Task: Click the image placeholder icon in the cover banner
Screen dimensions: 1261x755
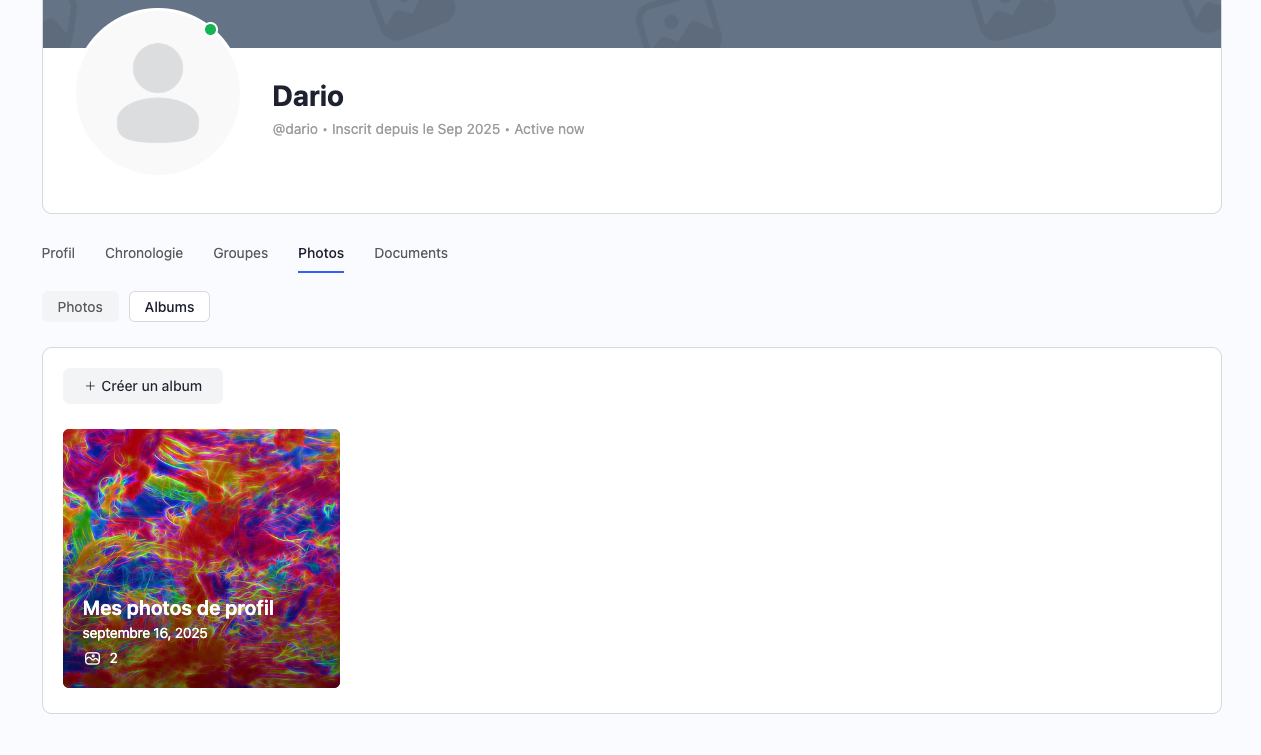Action: click(x=671, y=19)
